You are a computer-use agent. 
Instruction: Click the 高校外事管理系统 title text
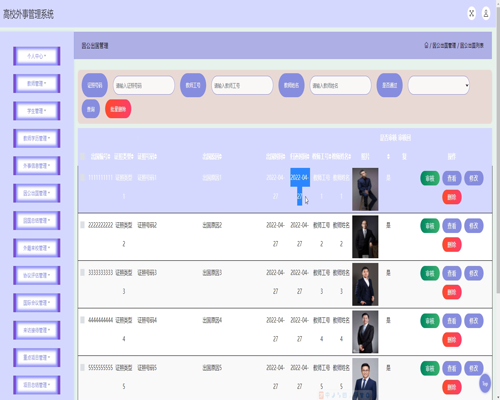click(x=28, y=14)
